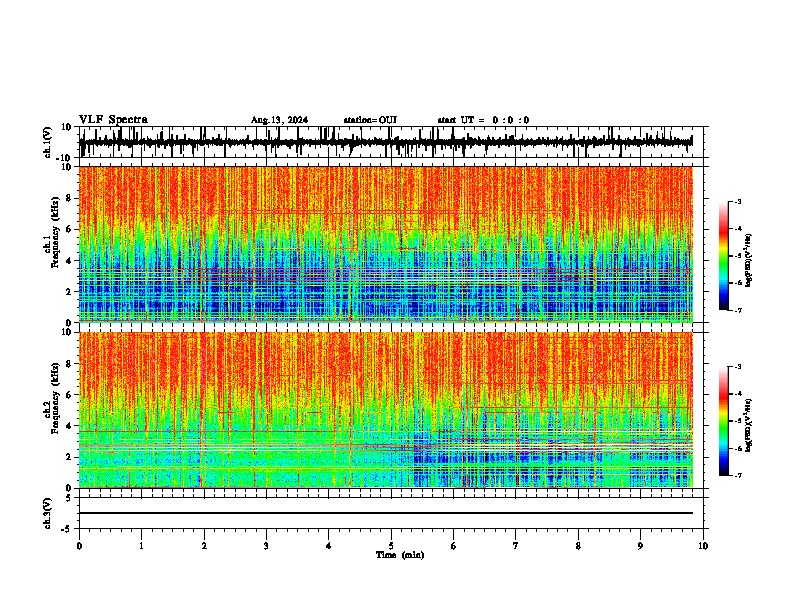Screen dimensions: 792x612
Task: Select the "start UT = 0:0:0" label
Action: (x=483, y=120)
